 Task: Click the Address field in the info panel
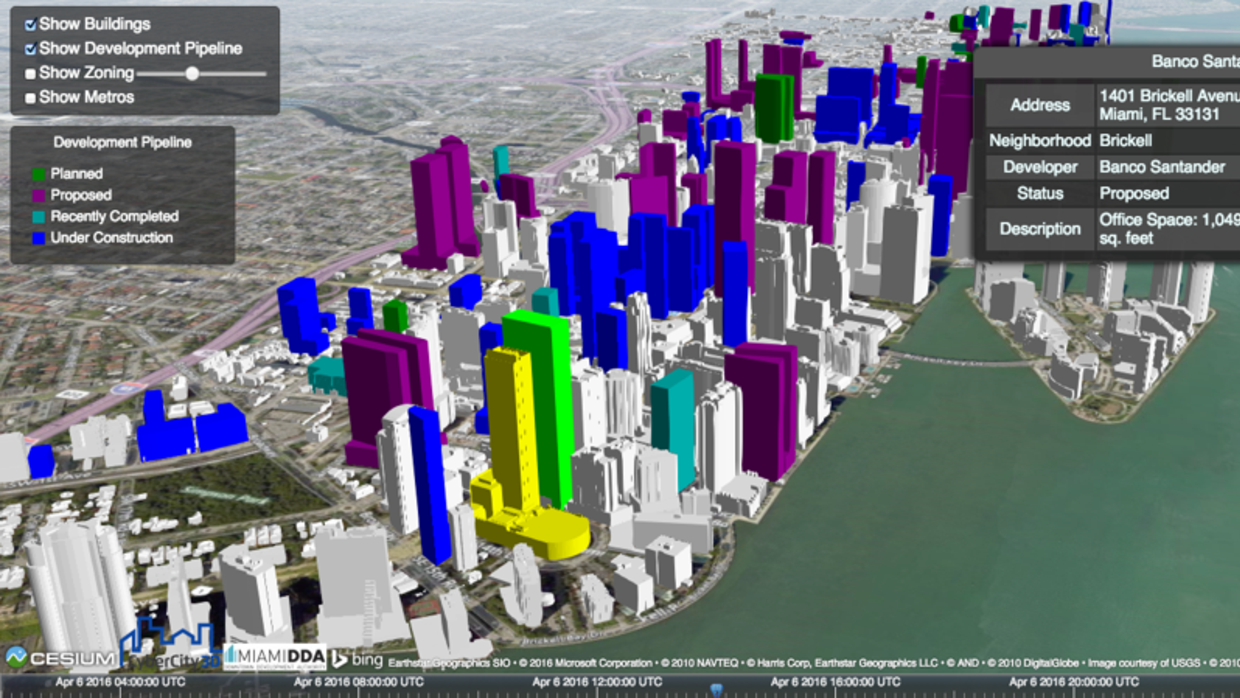1040,105
